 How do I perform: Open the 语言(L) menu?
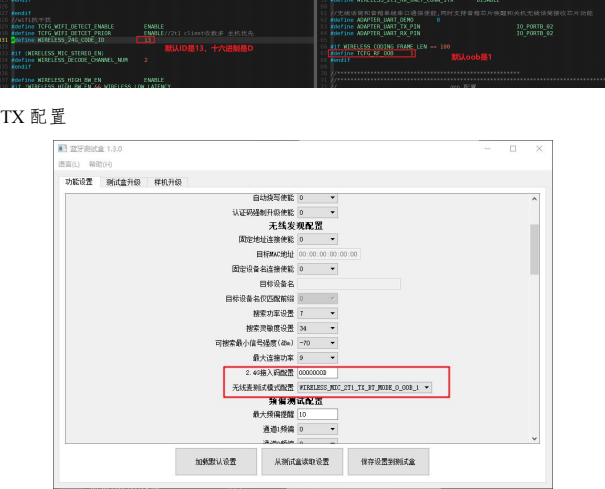pyautogui.click(x=69, y=164)
